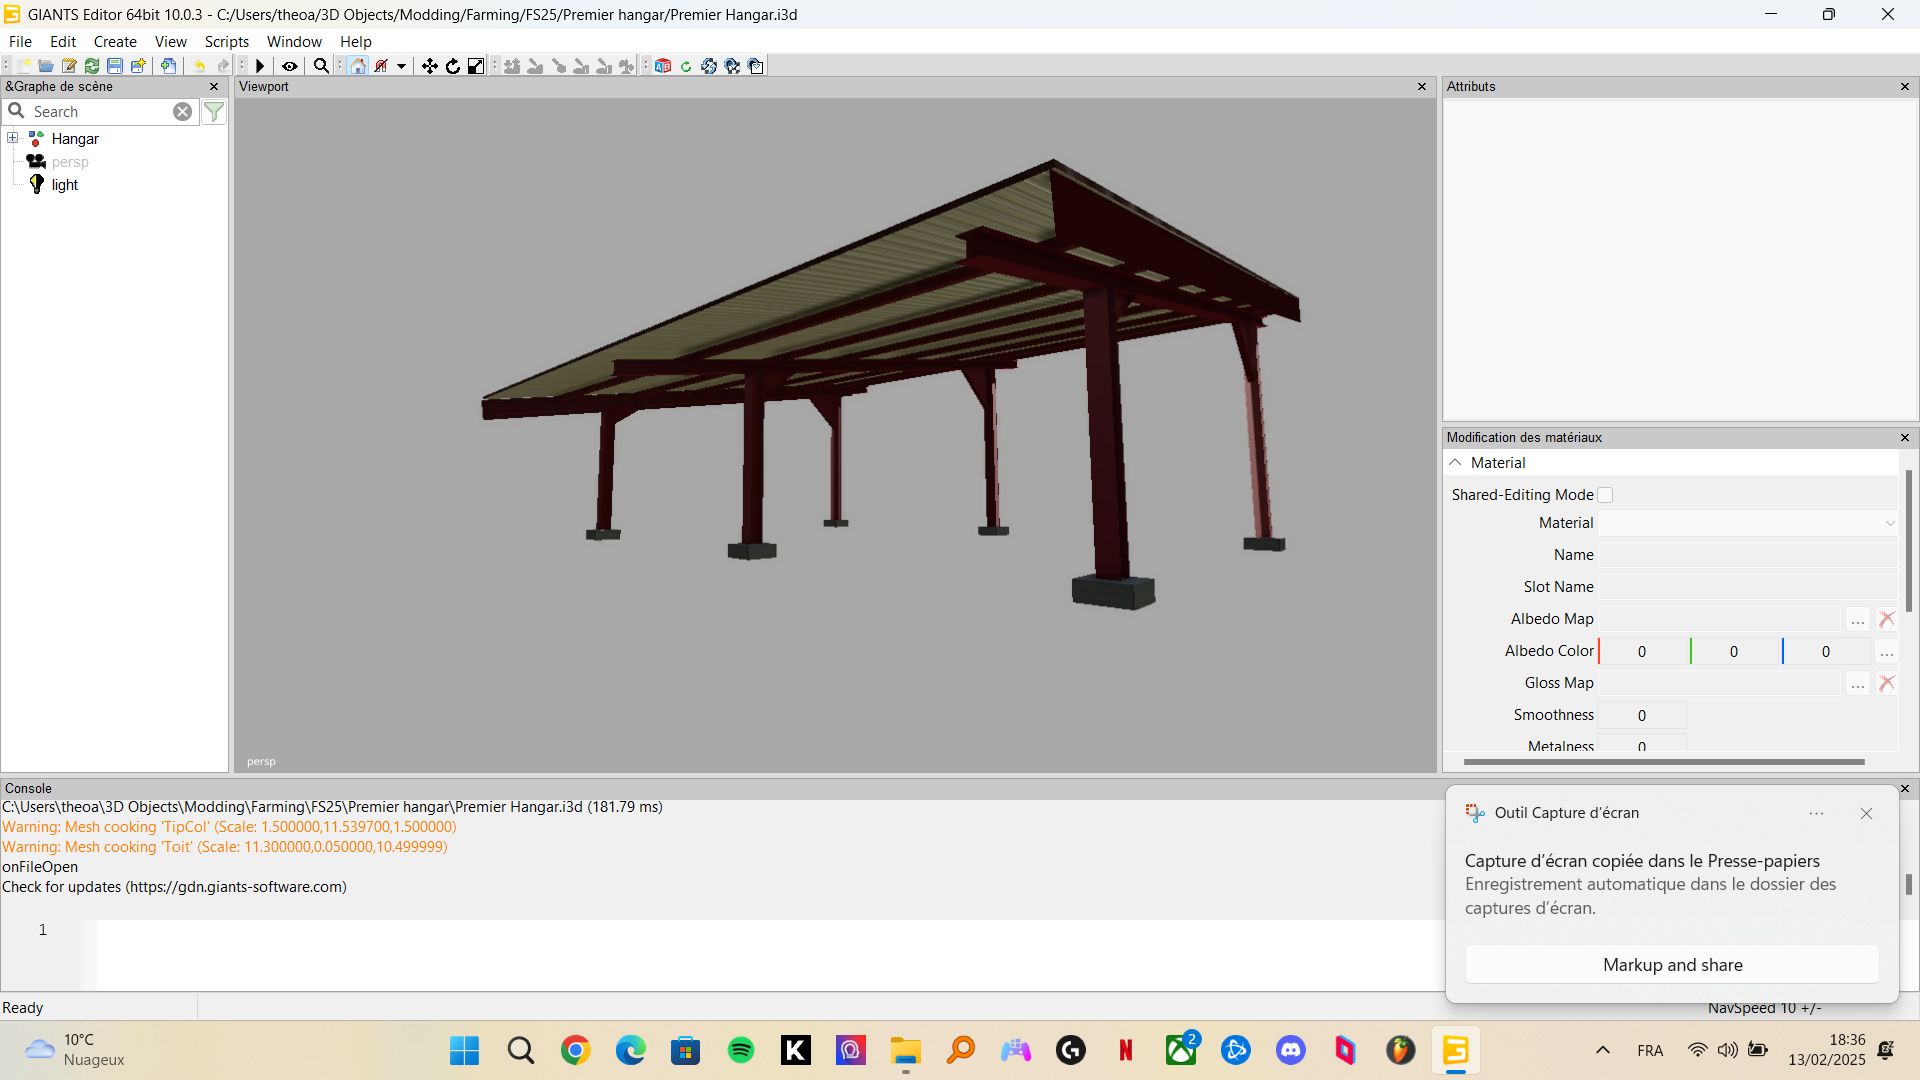Expand the Hangar node in scene graph
Viewport: 1920px width, 1080px height.
(x=12, y=137)
